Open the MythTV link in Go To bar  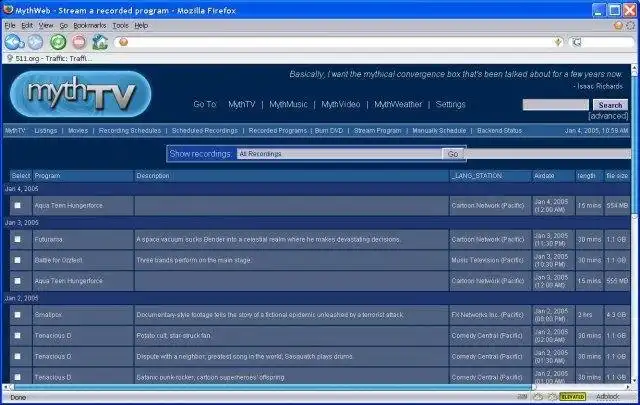click(242, 105)
